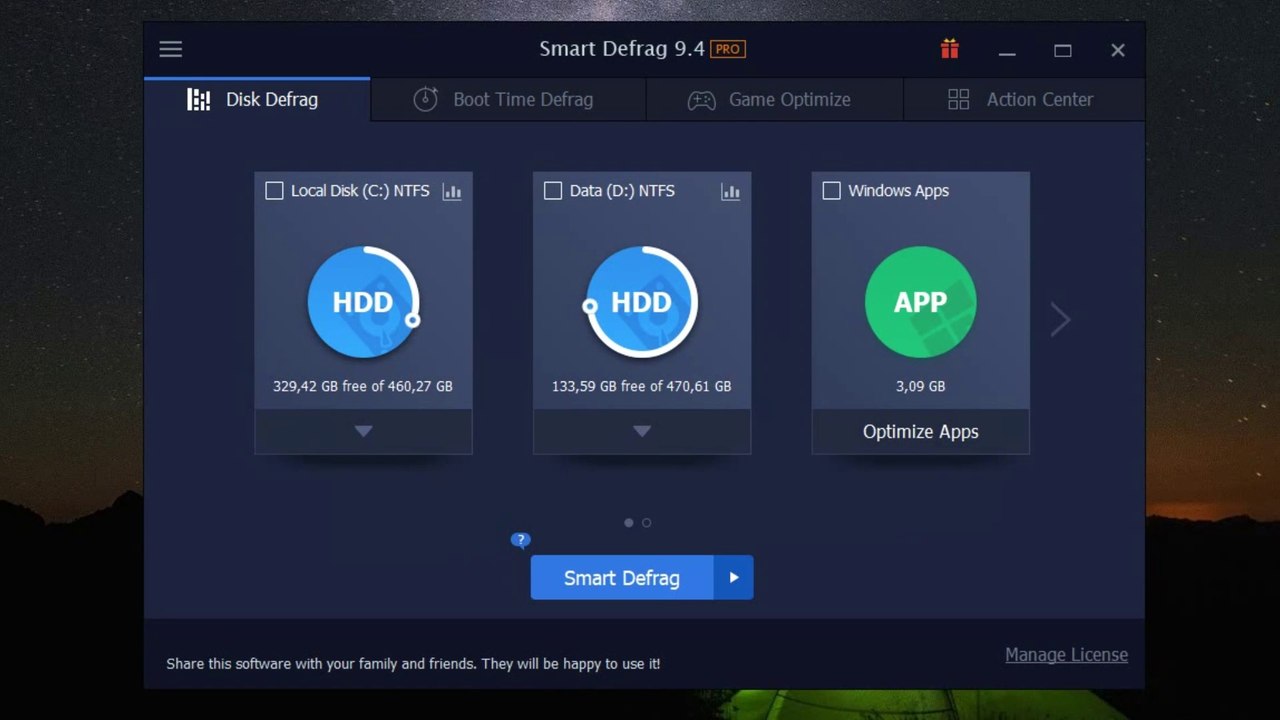This screenshot has height=720, width=1280.
Task: Maximize the Smart Defrag window
Action: click(1063, 50)
